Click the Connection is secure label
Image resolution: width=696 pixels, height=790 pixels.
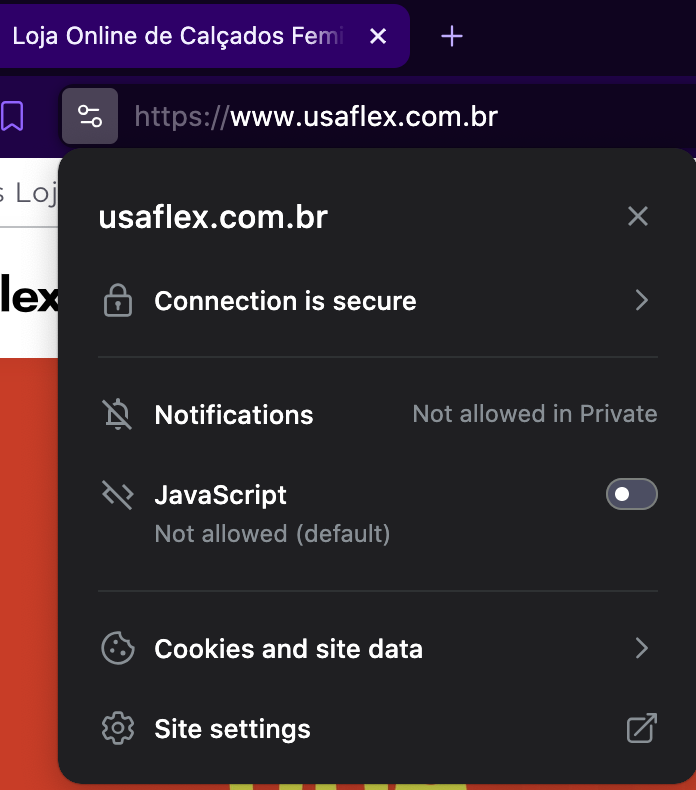pos(285,301)
